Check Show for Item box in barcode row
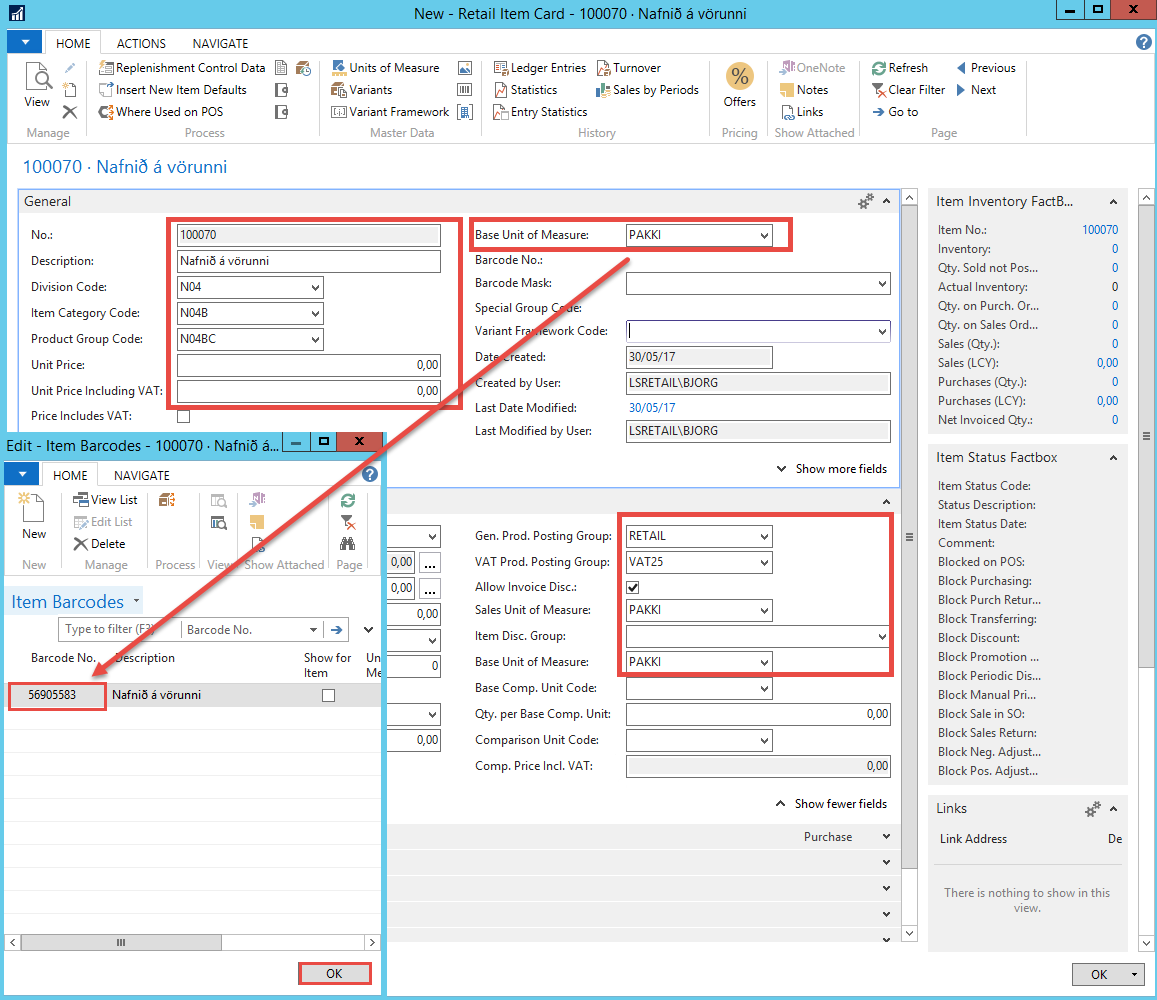 (x=328, y=695)
